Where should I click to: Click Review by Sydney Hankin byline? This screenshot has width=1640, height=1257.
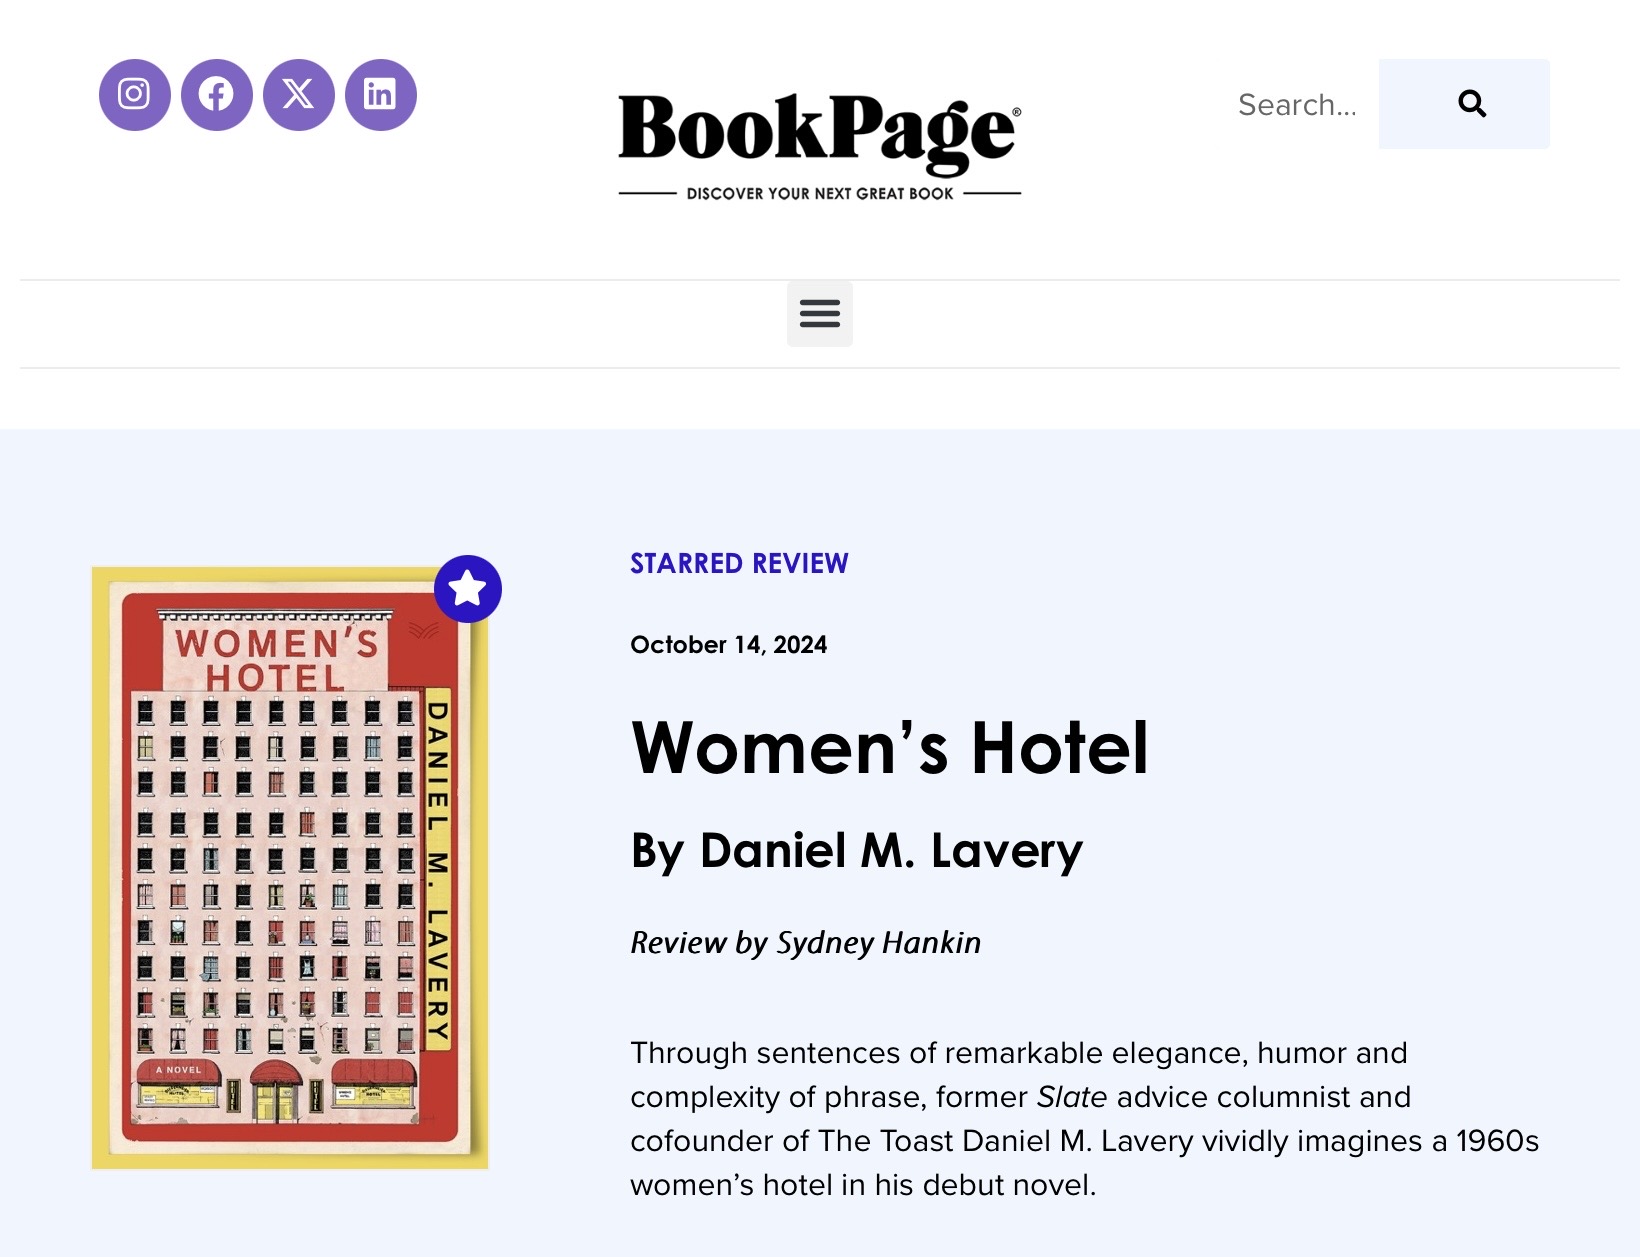(805, 943)
